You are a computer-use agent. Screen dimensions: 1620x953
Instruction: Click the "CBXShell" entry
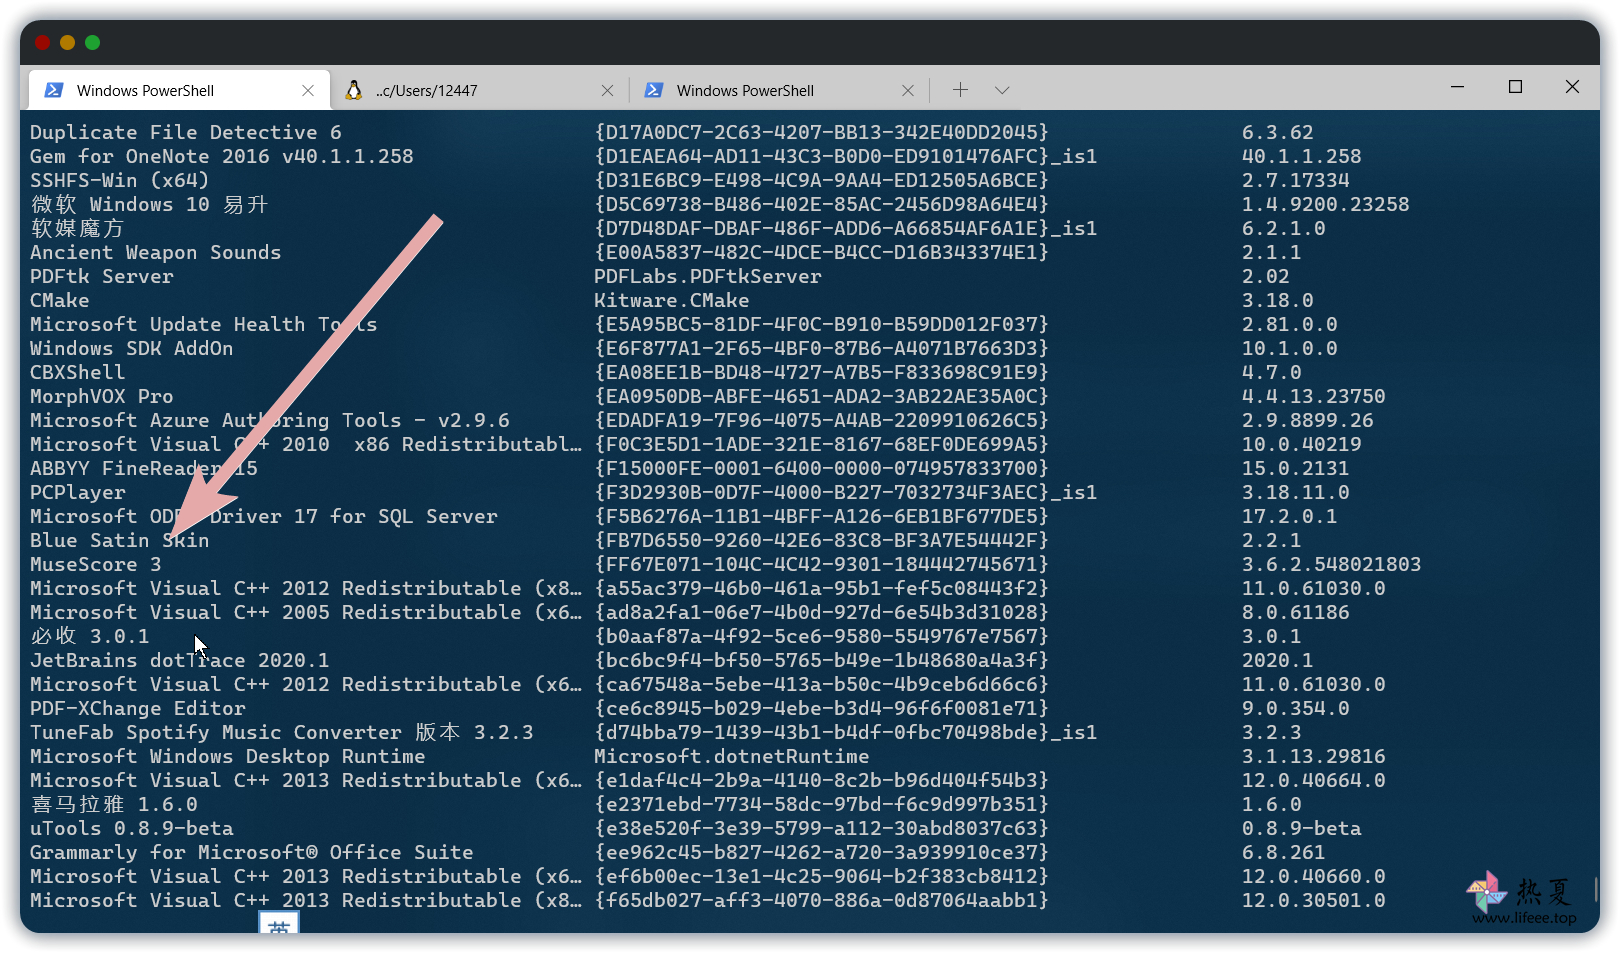tap(78, 372)
